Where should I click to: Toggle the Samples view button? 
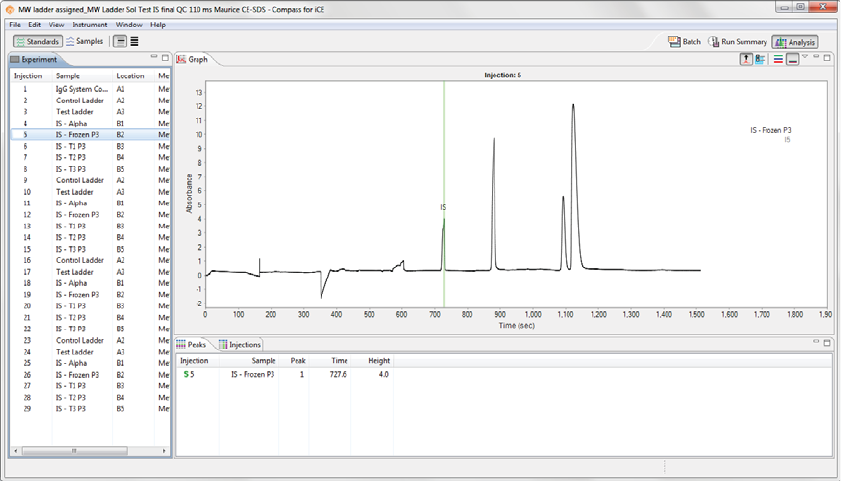coord(84,42)
